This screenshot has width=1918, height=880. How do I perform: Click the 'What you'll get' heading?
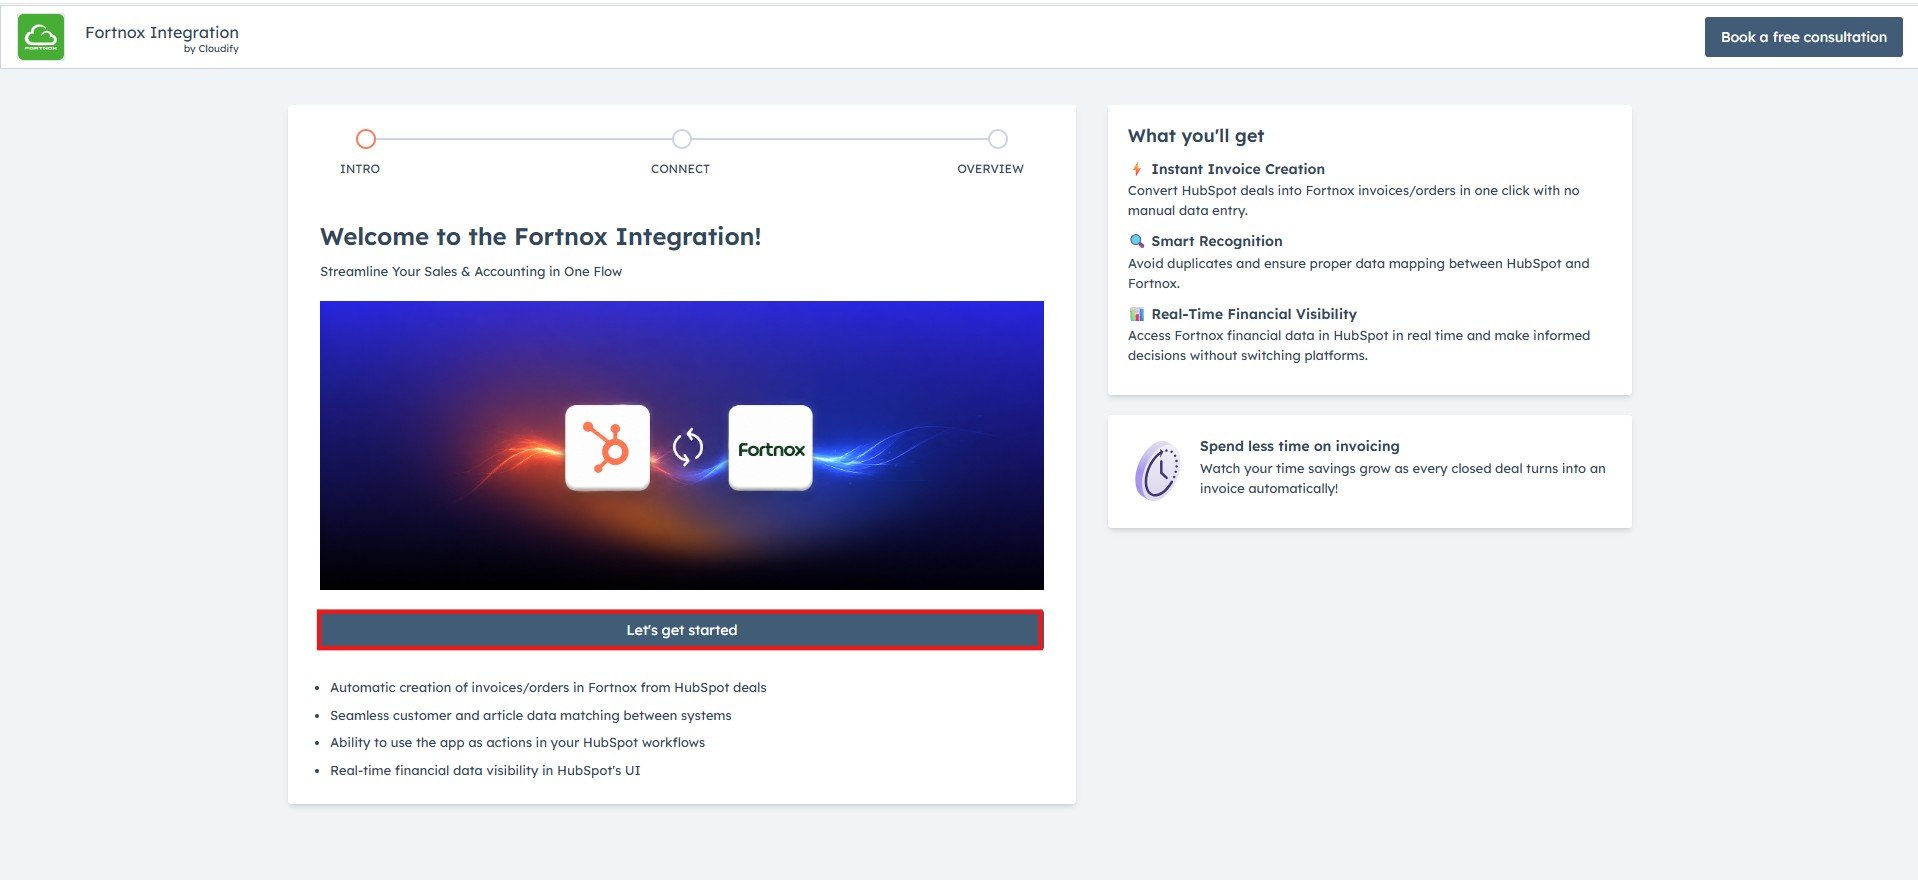[x=1196, y=136]
